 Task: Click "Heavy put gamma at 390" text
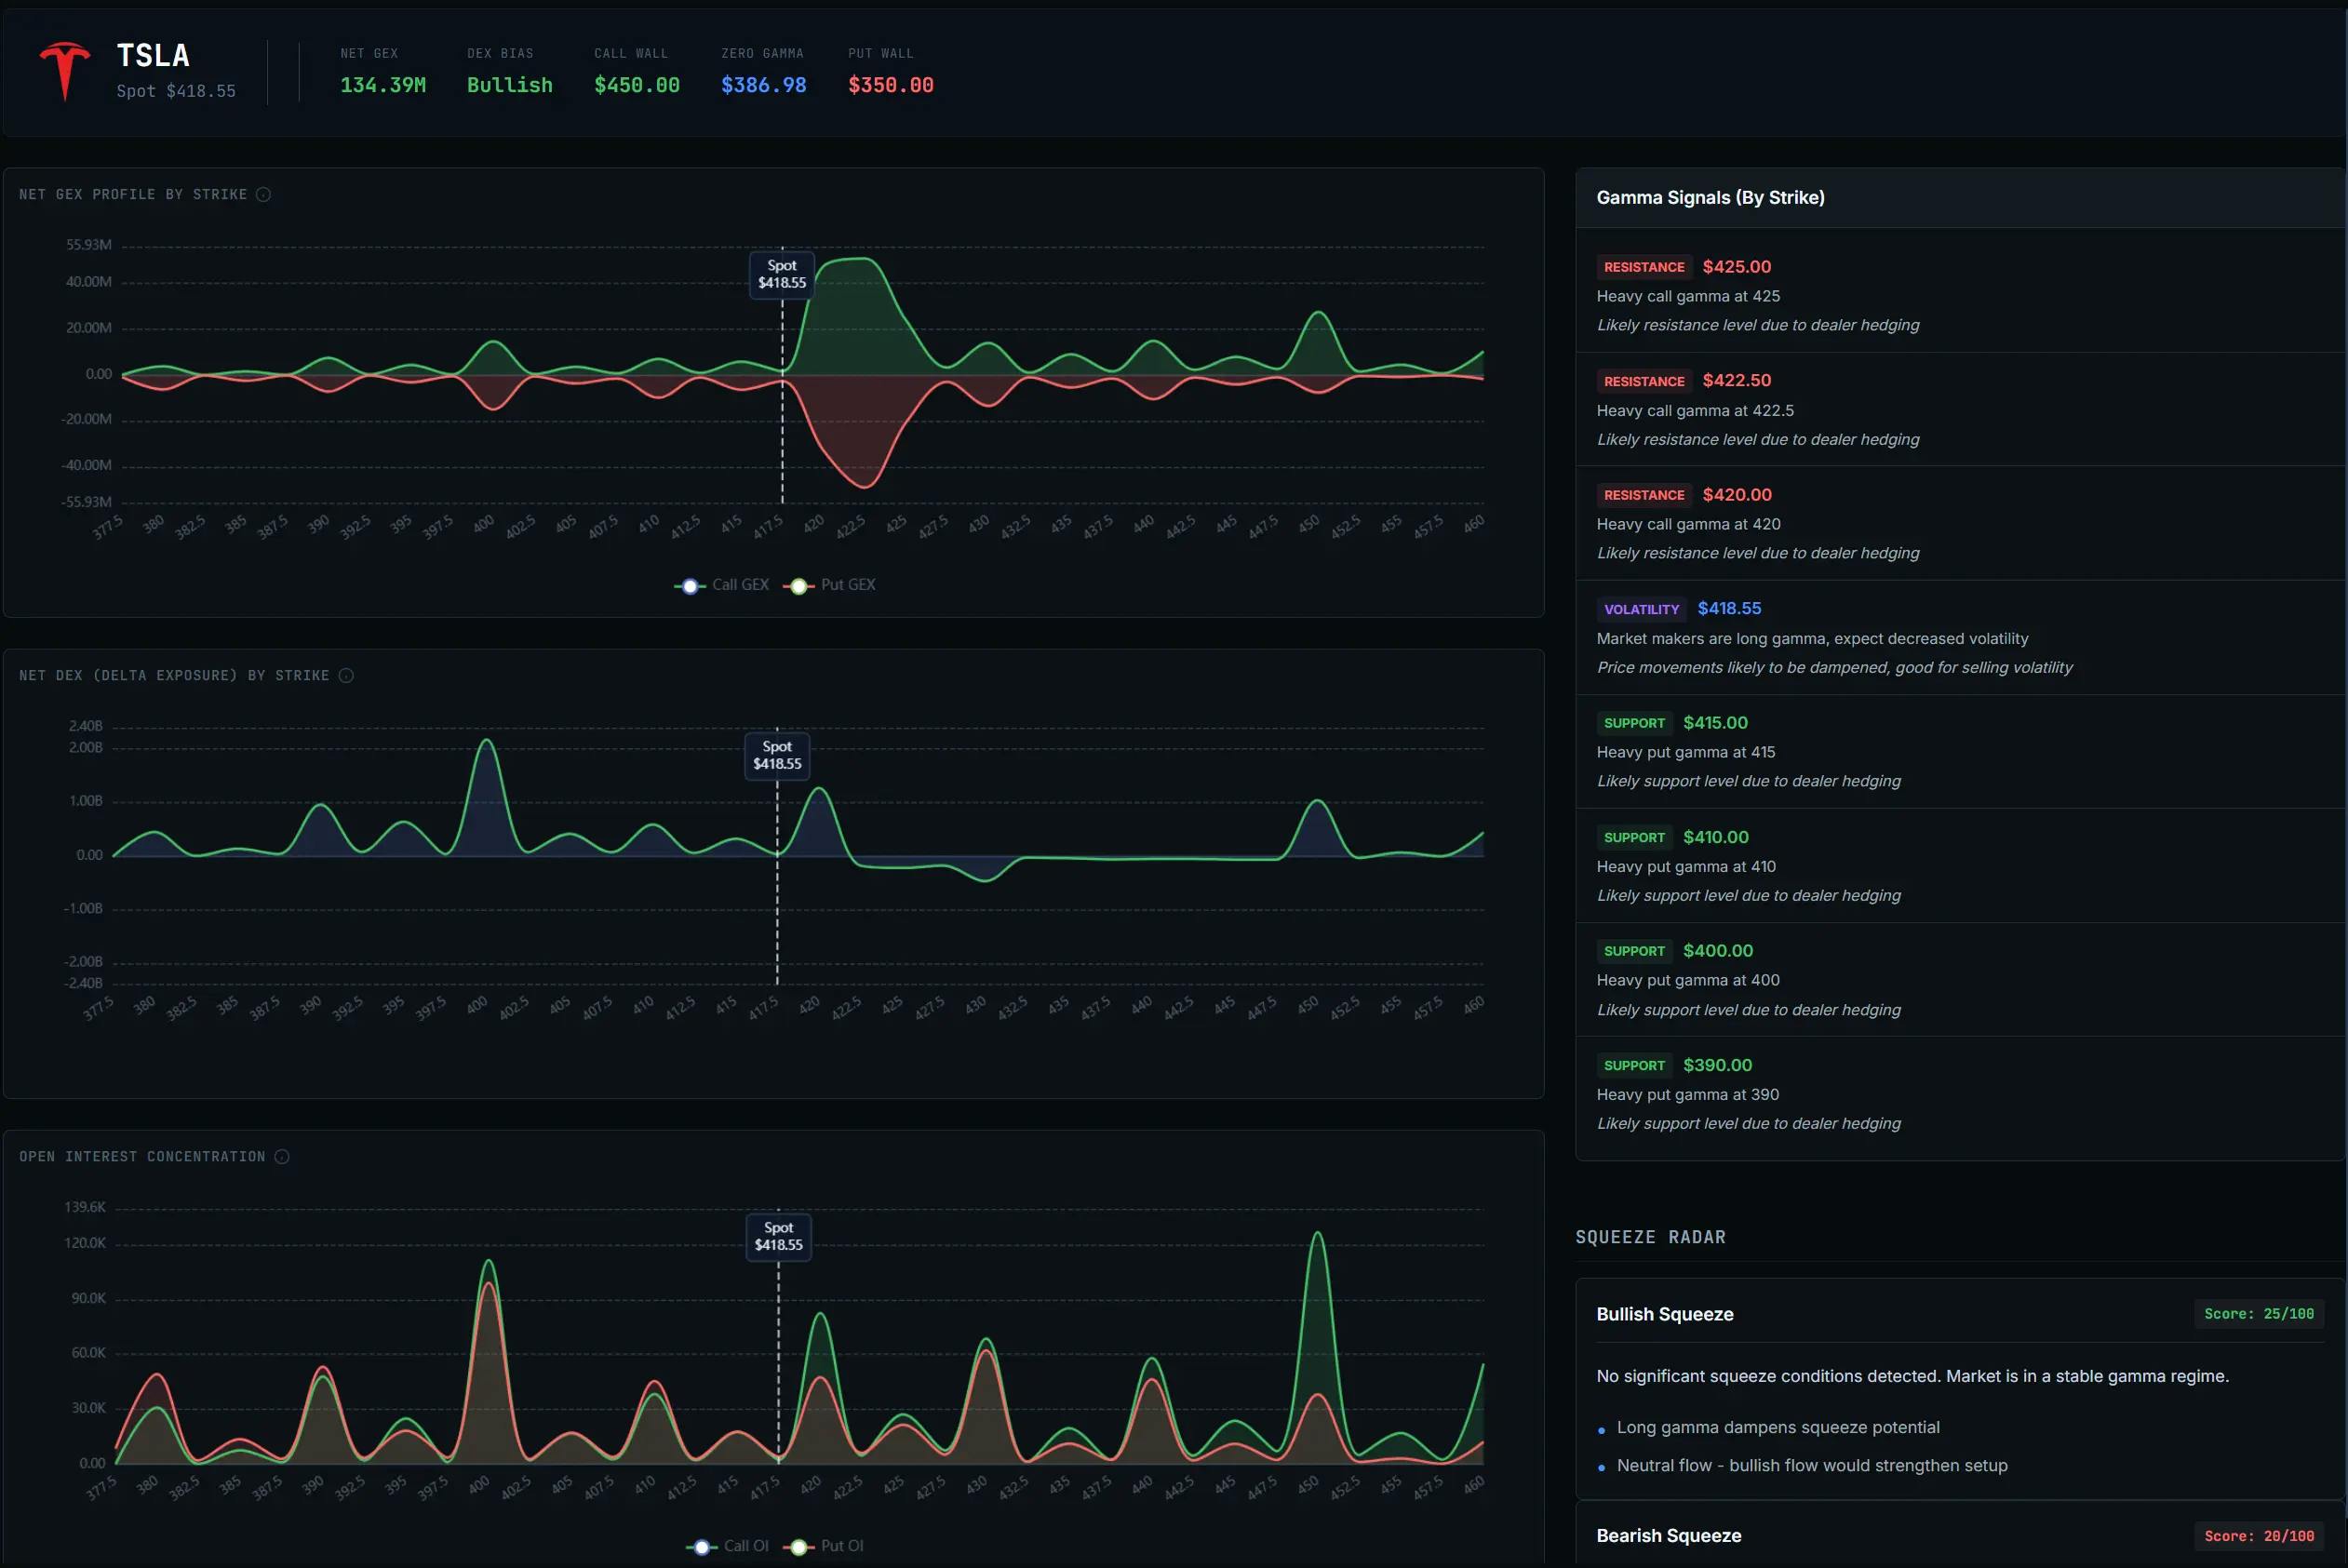click(x=1688, y=1095)
